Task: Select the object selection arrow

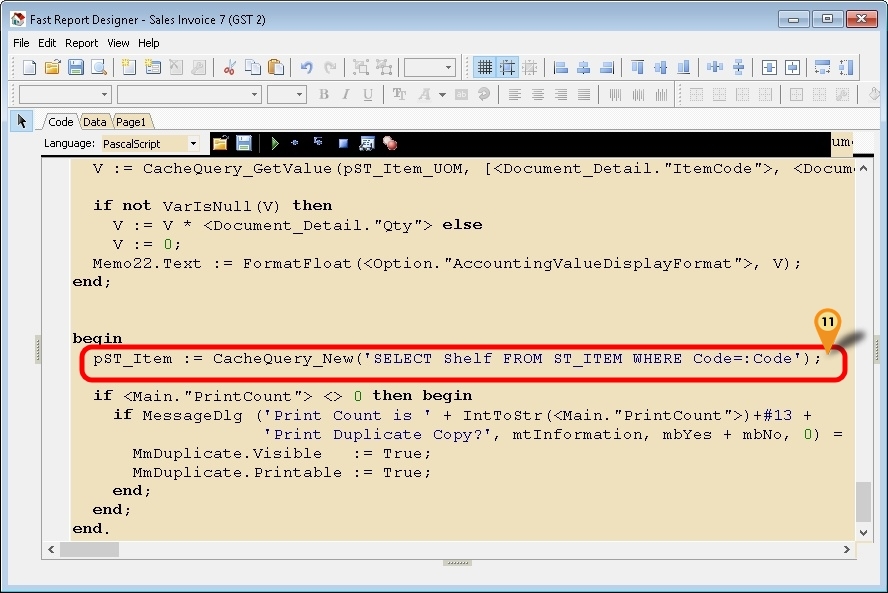Action: coord(21,121)
